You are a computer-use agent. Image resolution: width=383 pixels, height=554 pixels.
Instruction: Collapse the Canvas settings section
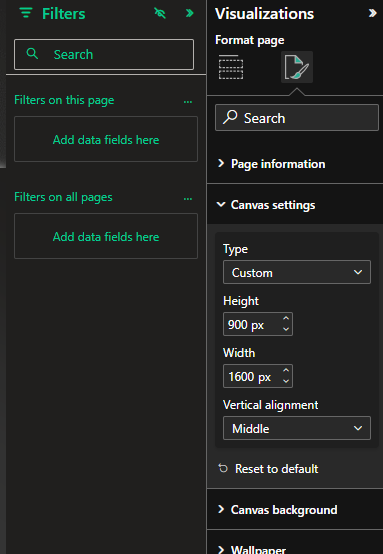(295, 205)
